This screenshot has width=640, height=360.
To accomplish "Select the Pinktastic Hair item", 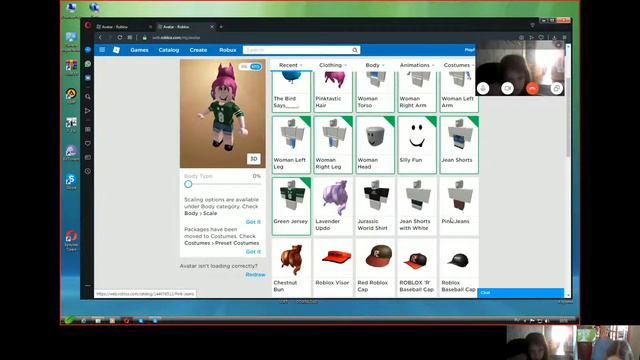I will click(x=333, y=92).
